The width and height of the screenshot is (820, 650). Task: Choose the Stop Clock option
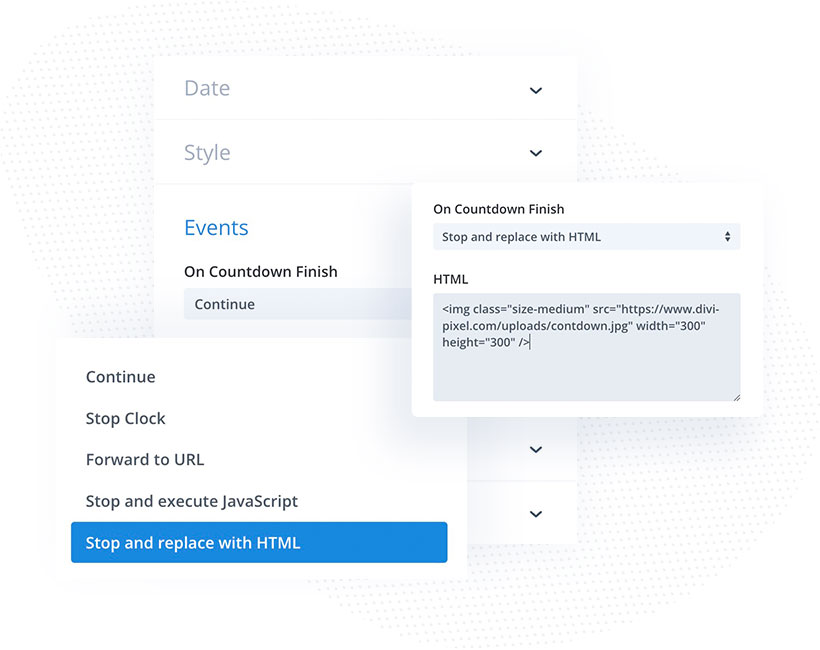(126, 418)
